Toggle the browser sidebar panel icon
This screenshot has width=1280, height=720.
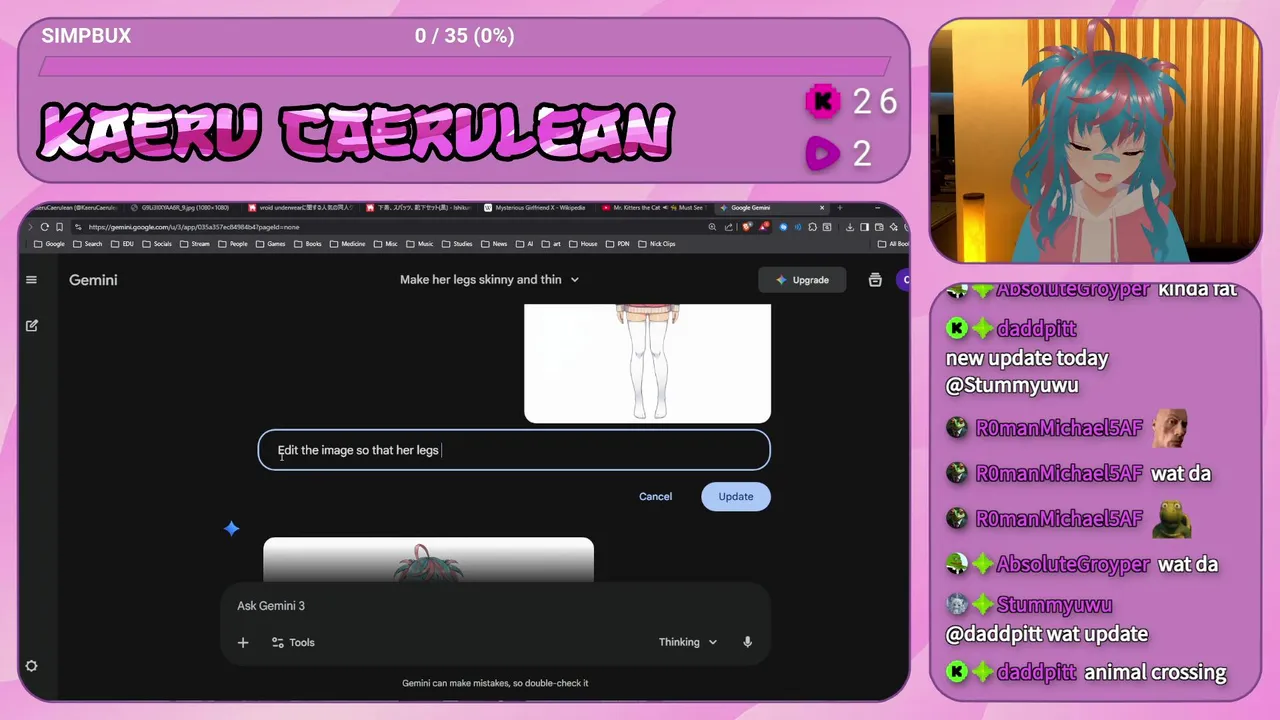pos(864,227)
